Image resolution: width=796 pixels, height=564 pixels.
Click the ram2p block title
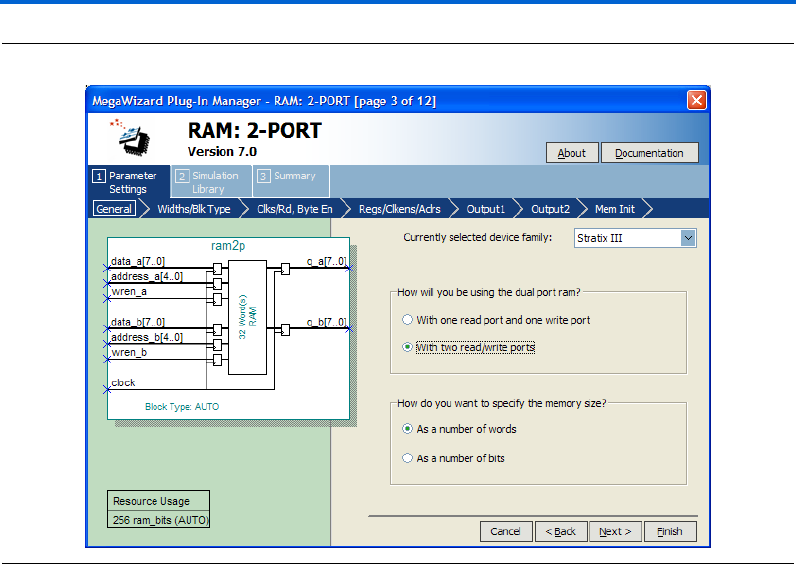tap(228, 246)
